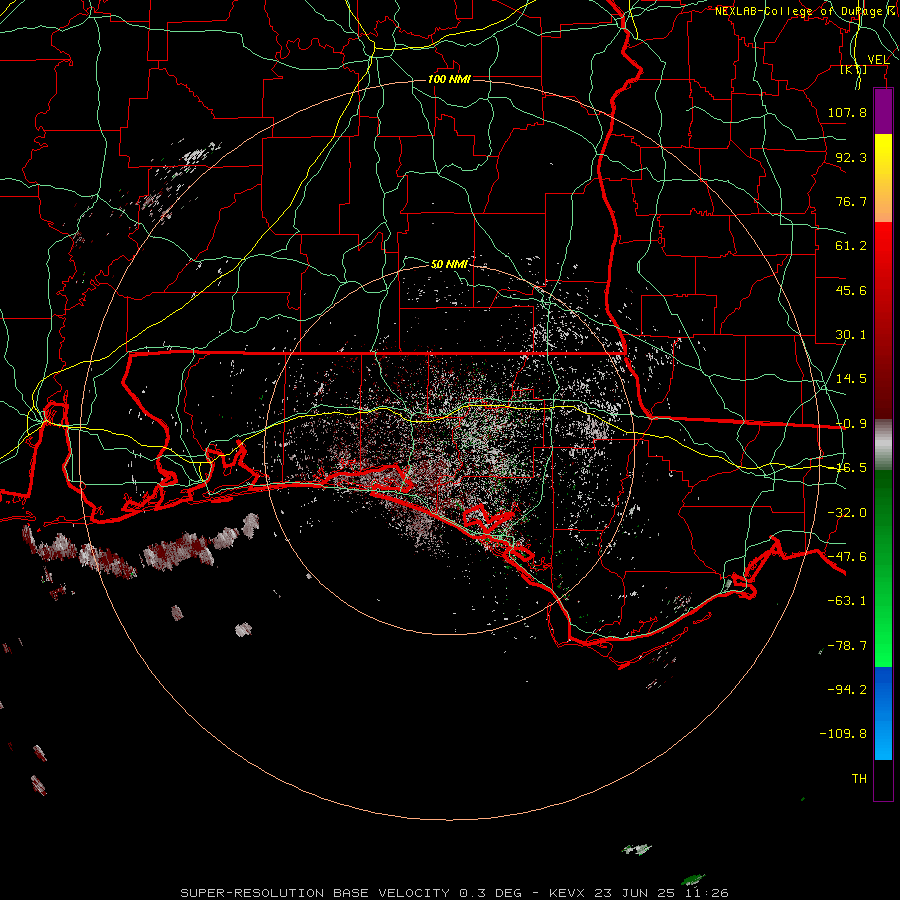Click the 100 NMI range ring label
Viewport: 900px width, 900px height.
click(449, 79)
